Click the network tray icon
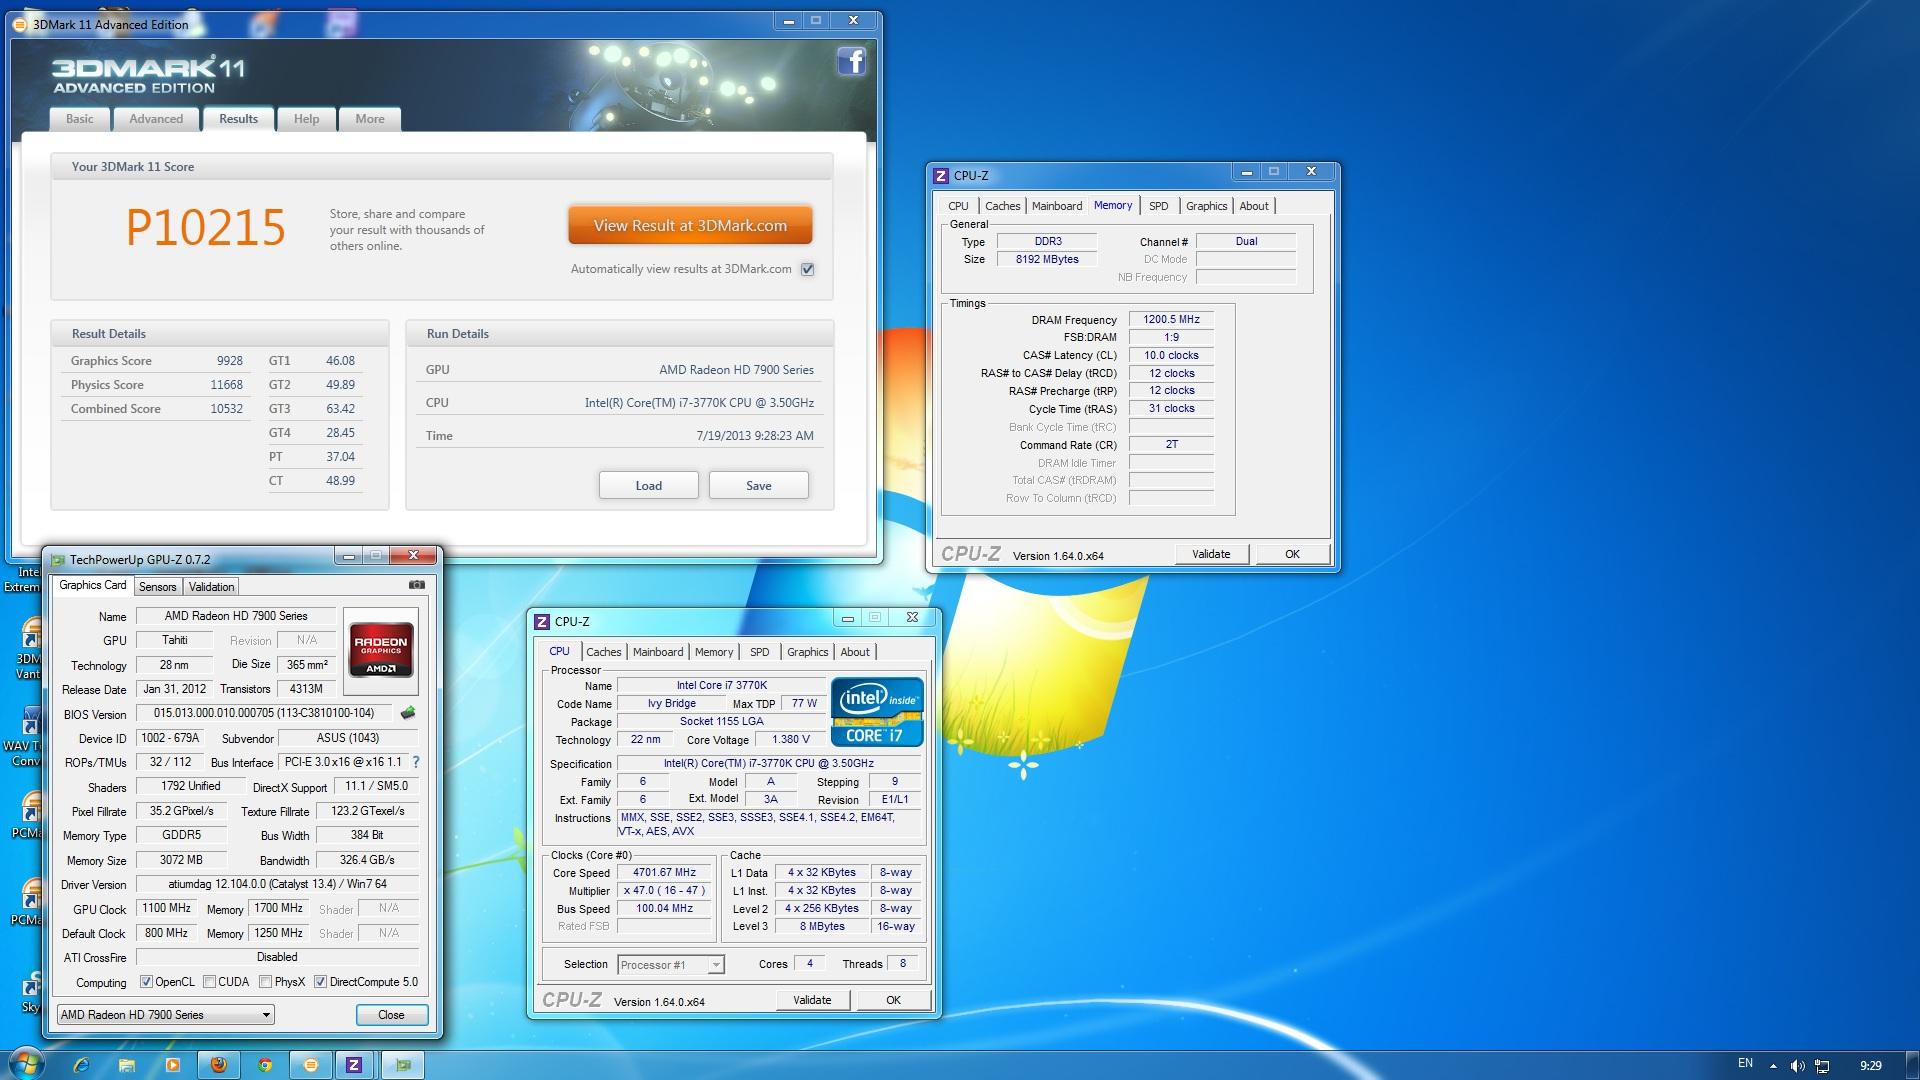 tap(1822, 1066)
